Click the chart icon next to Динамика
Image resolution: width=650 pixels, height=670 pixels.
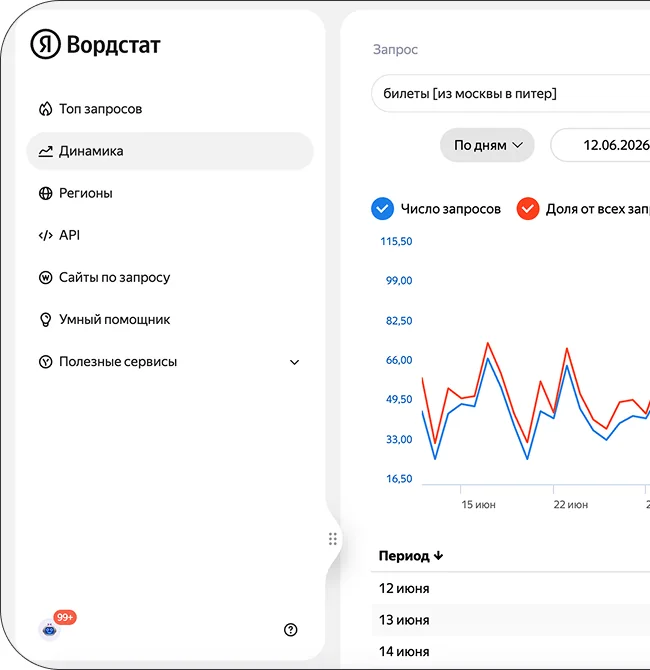tap(45, 151)
